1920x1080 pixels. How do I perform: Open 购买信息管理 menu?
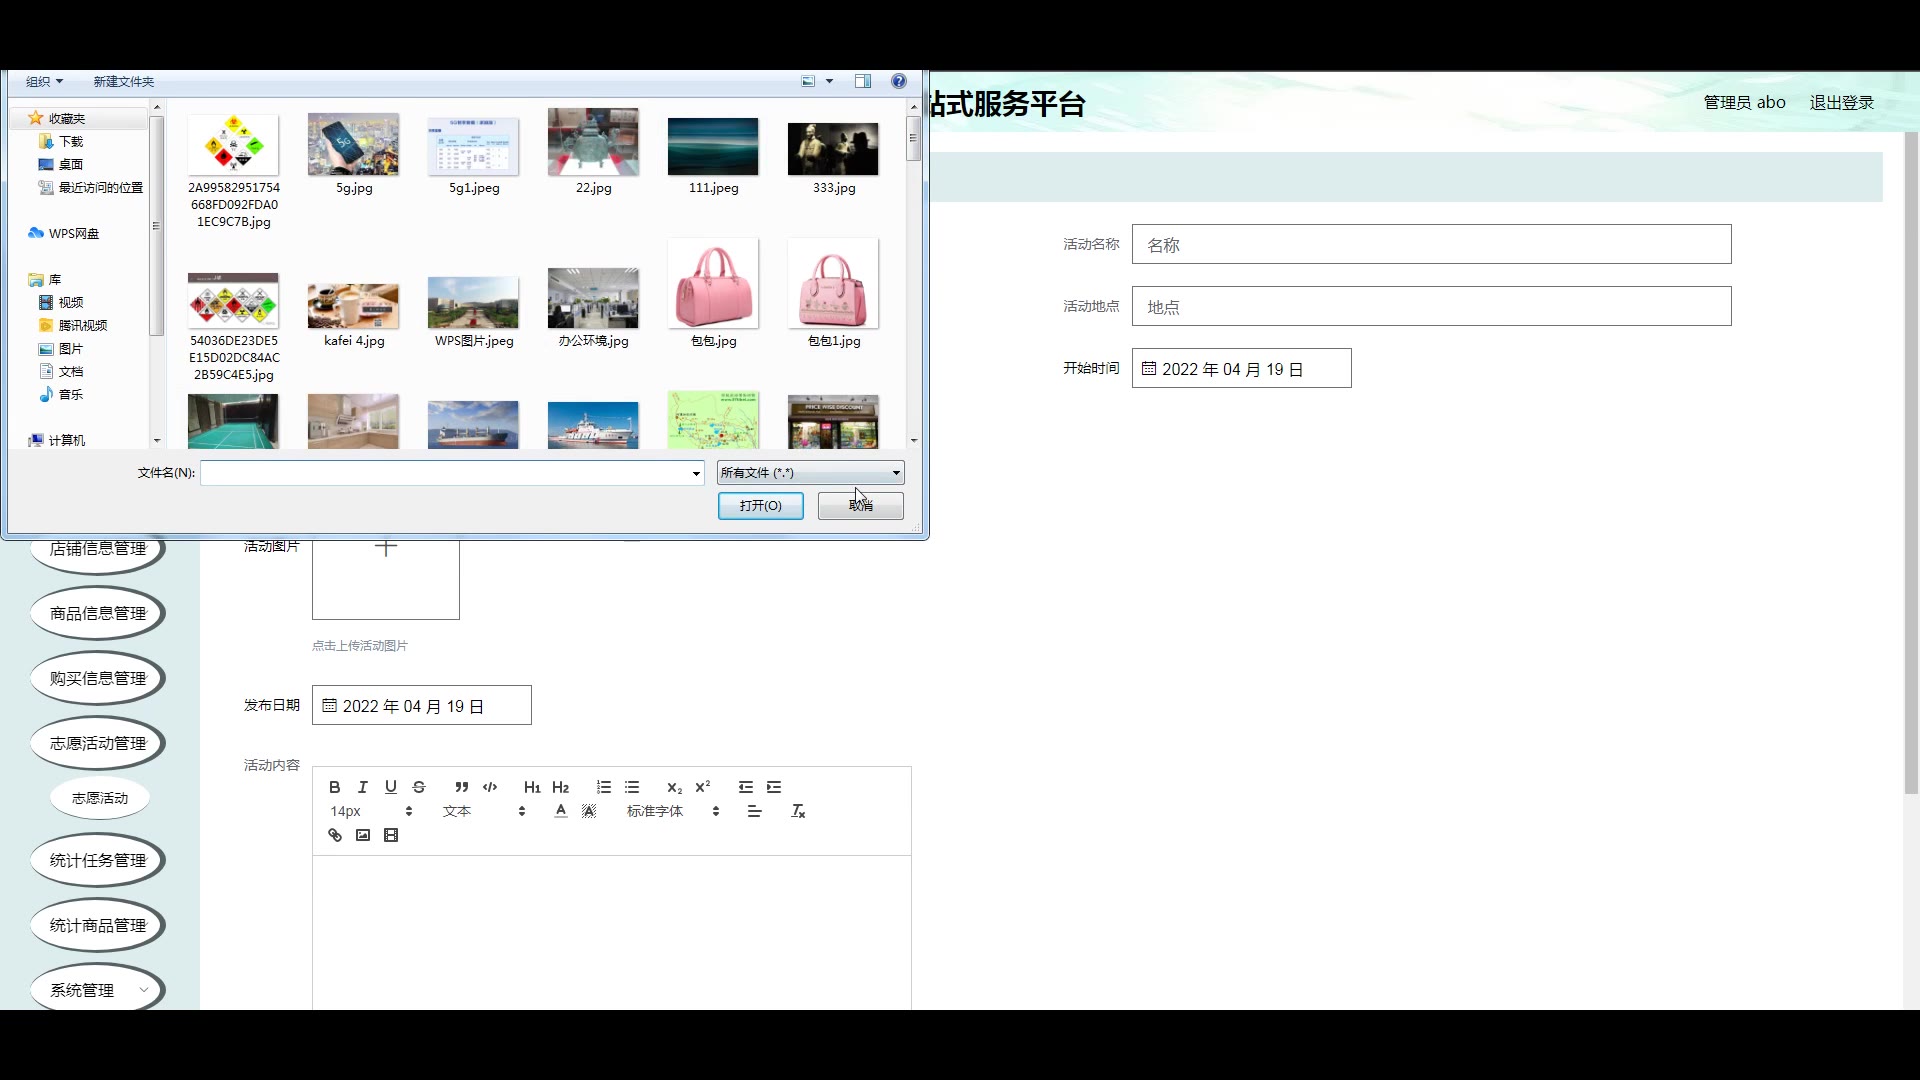[98, 678]
